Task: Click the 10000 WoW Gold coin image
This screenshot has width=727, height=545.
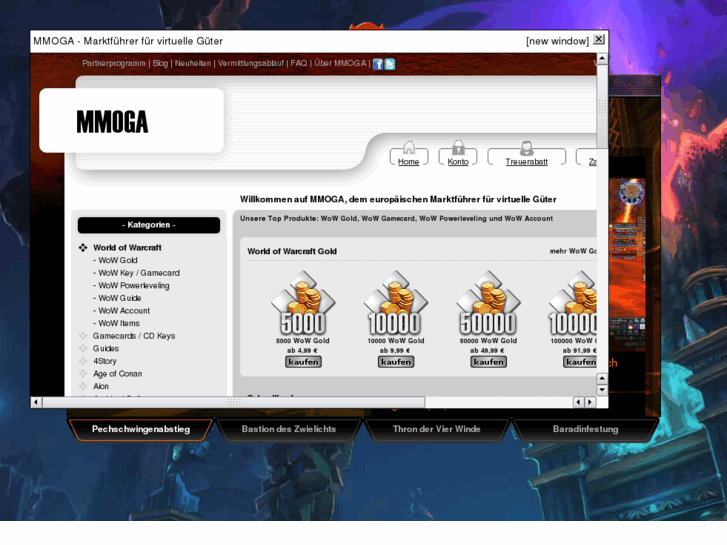Action: [395, 302]
